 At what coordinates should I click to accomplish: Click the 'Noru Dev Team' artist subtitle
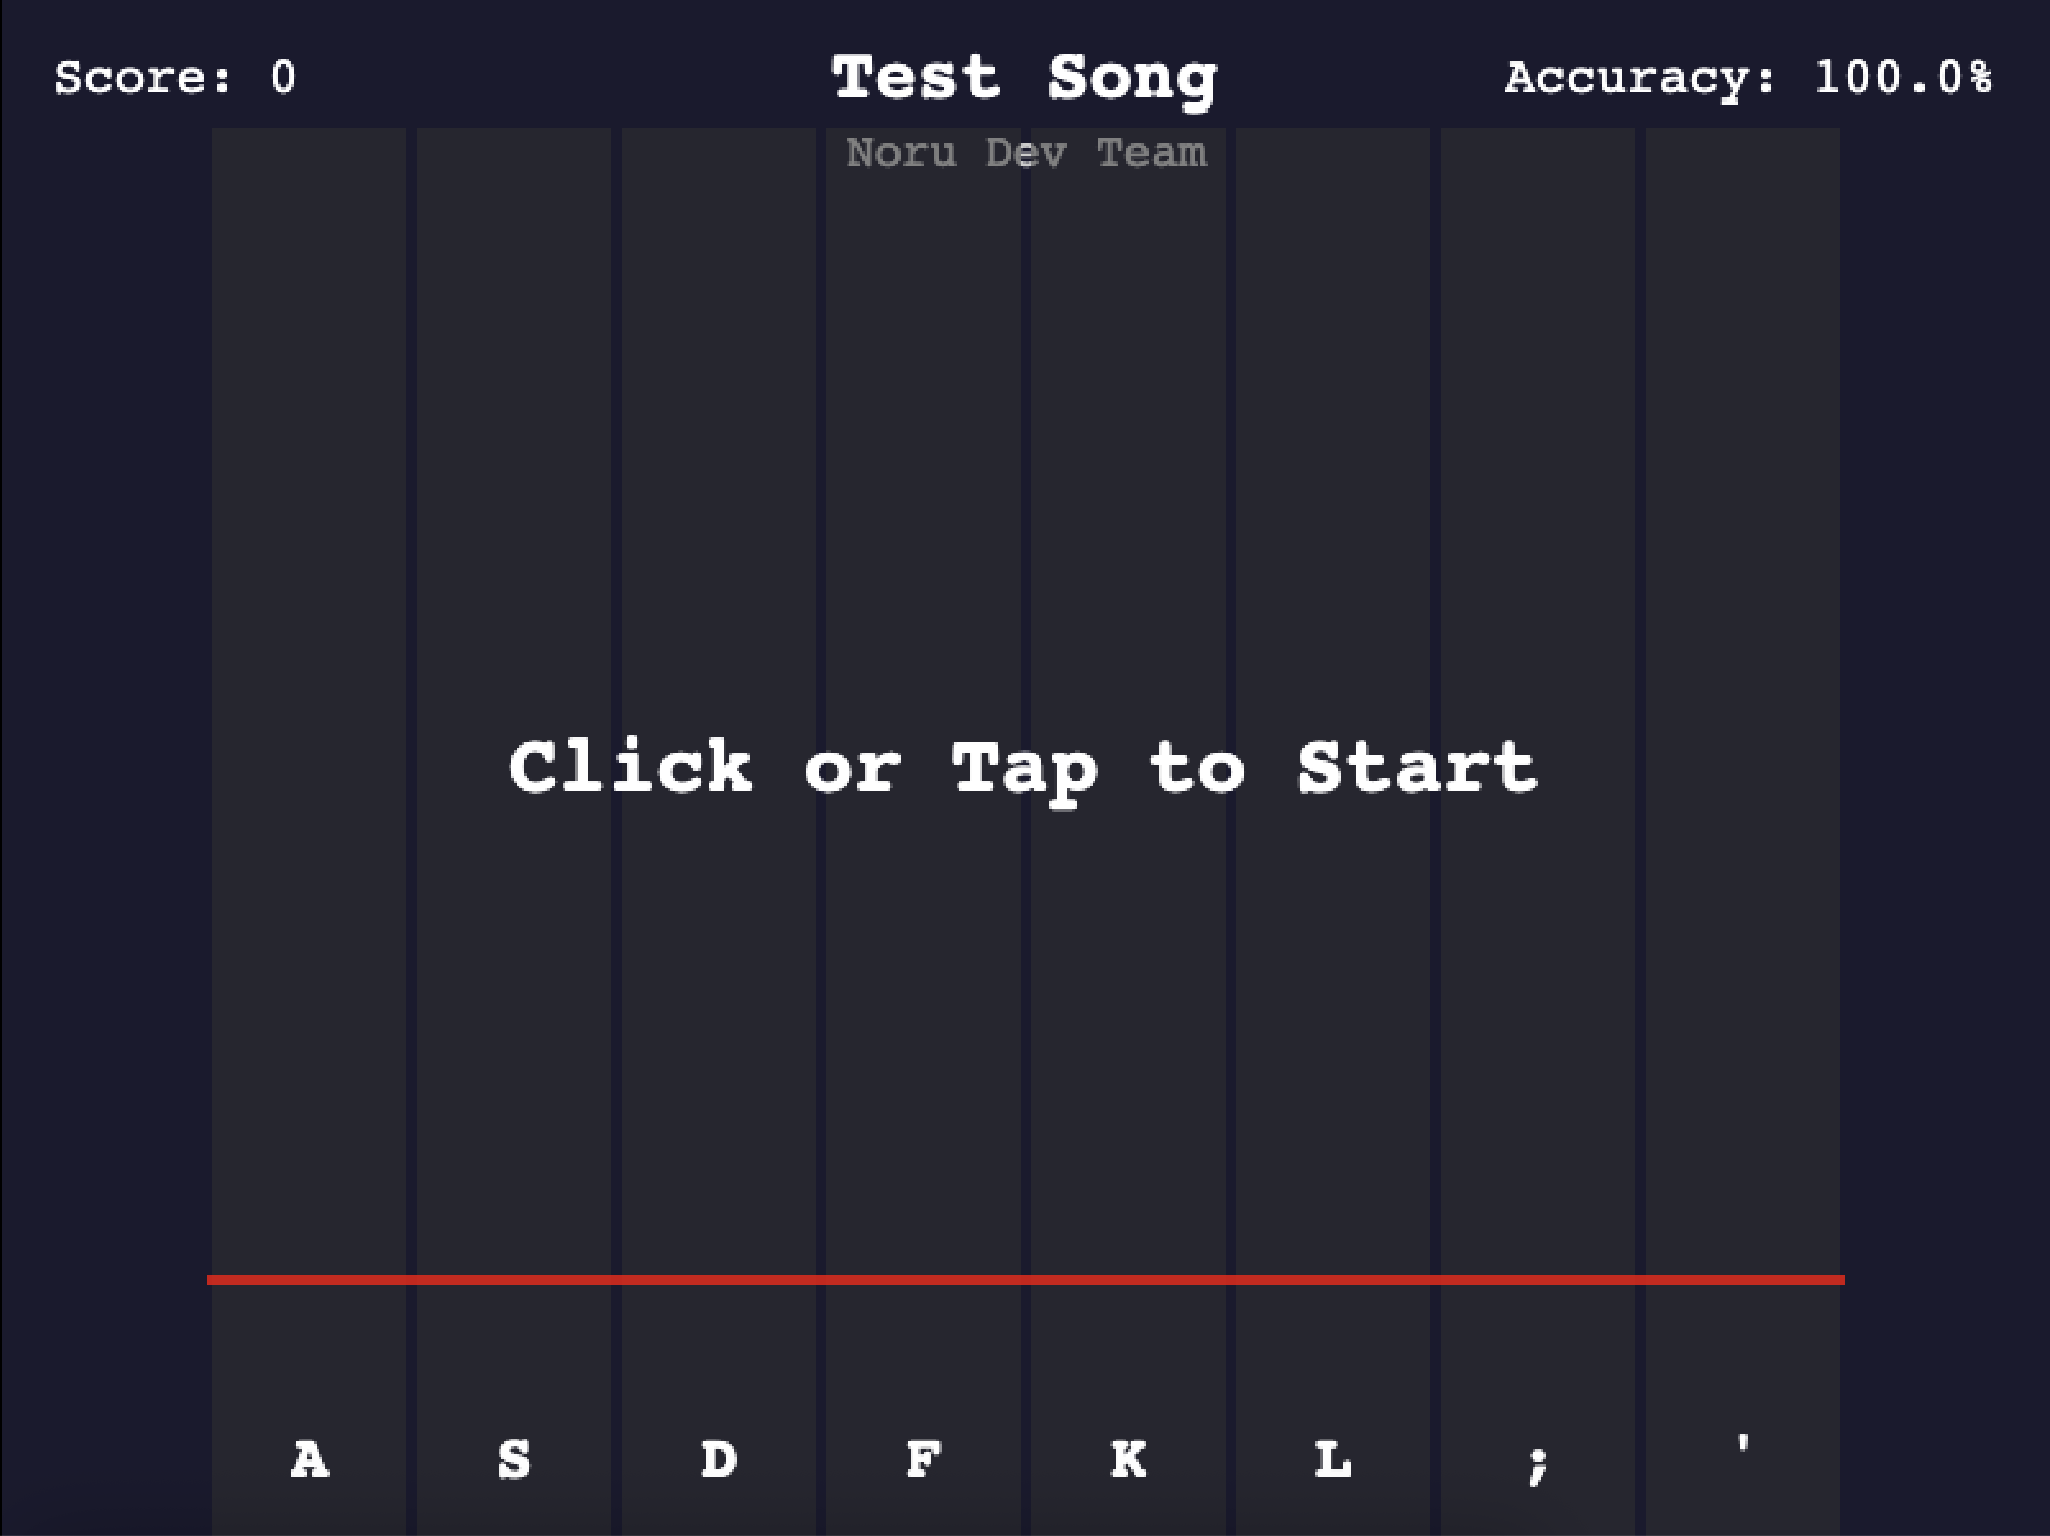[1026, 153]
